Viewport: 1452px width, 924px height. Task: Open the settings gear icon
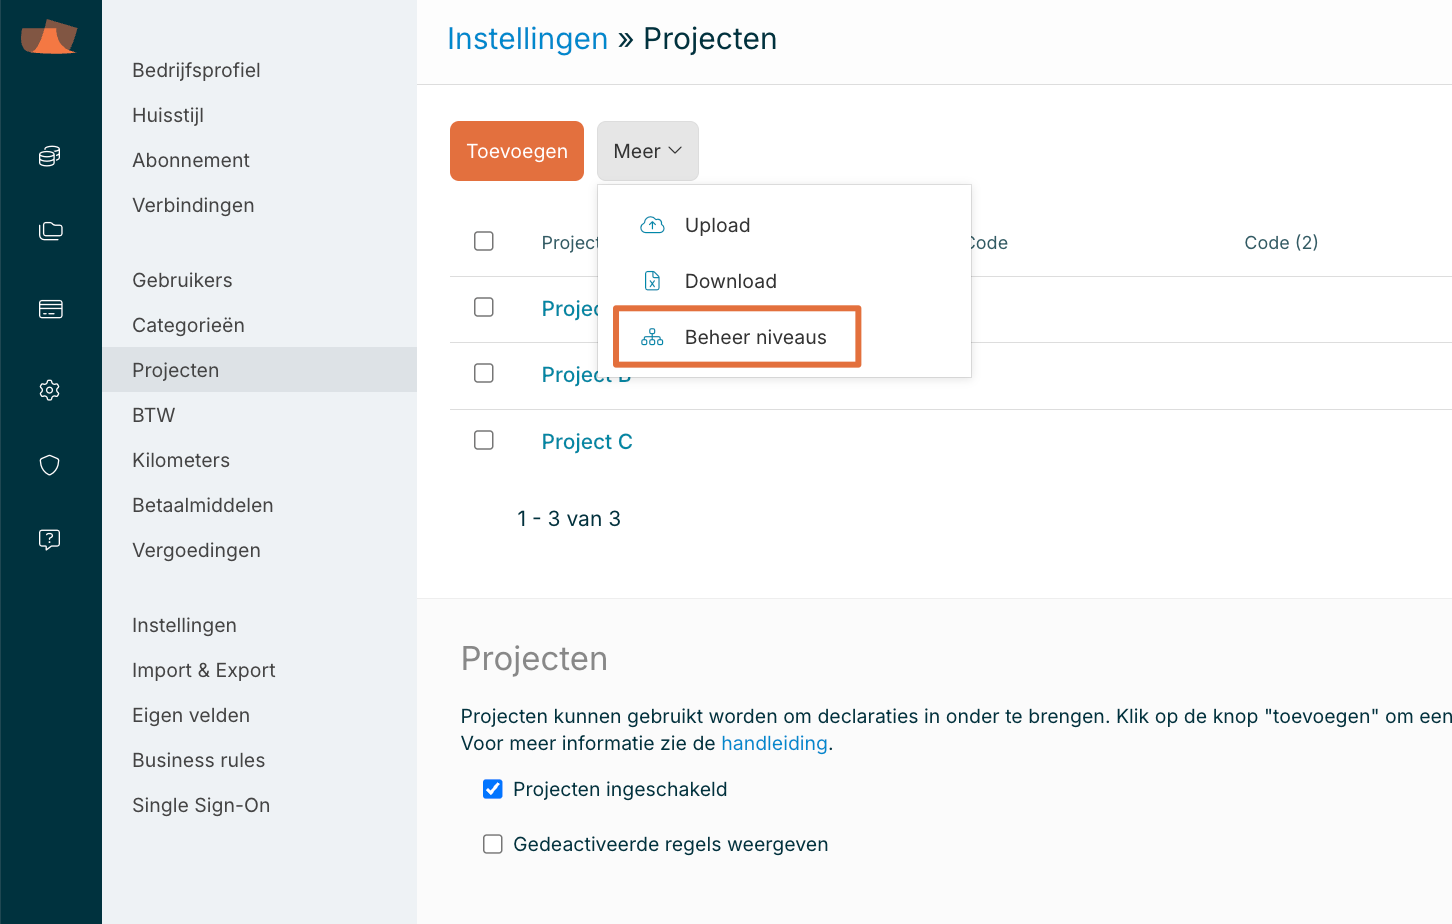[x=50, y=390]
